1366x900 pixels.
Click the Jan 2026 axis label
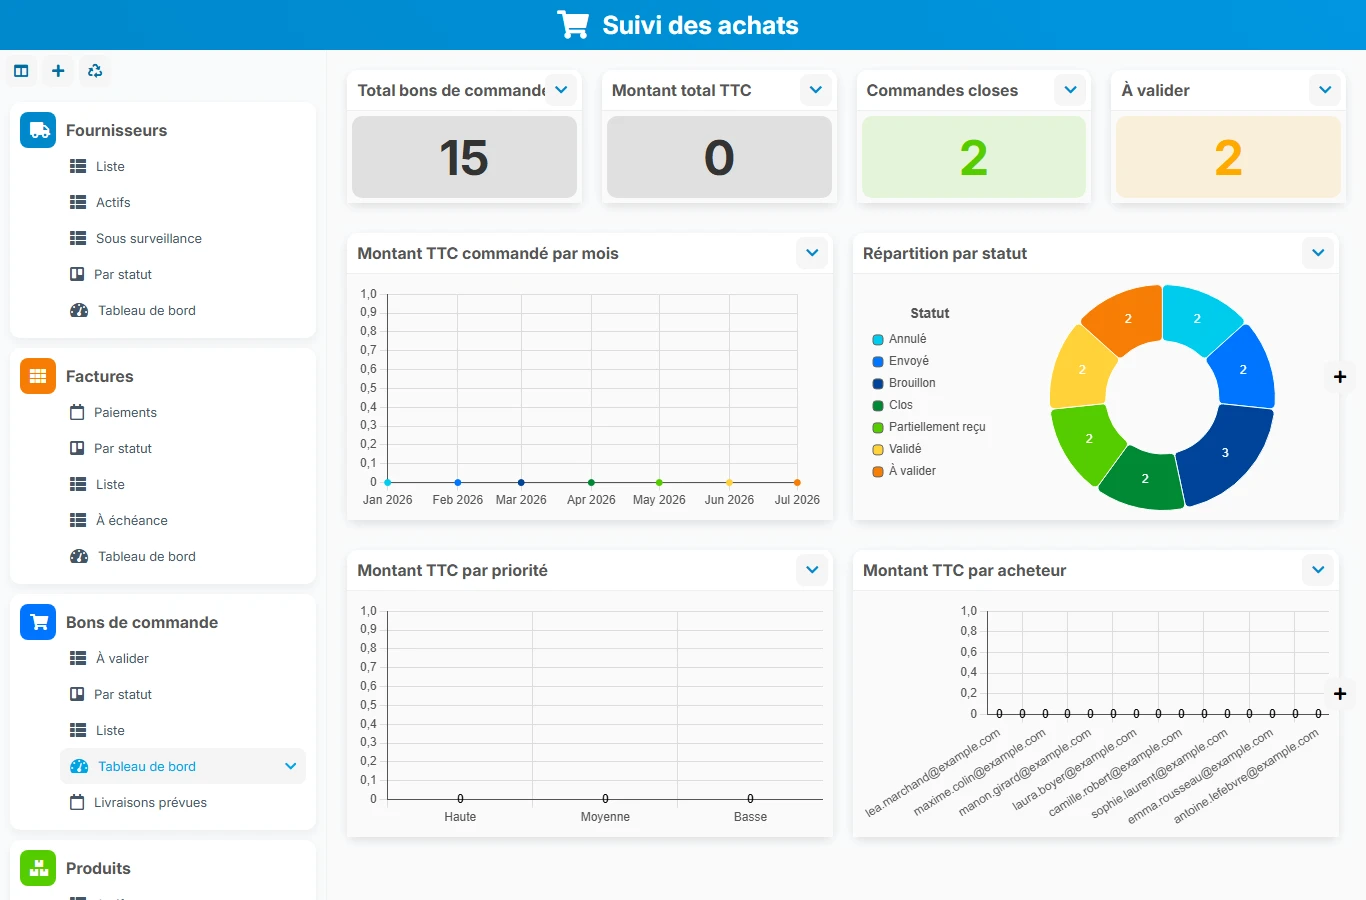pyautogui.click(x=388, y=500)
